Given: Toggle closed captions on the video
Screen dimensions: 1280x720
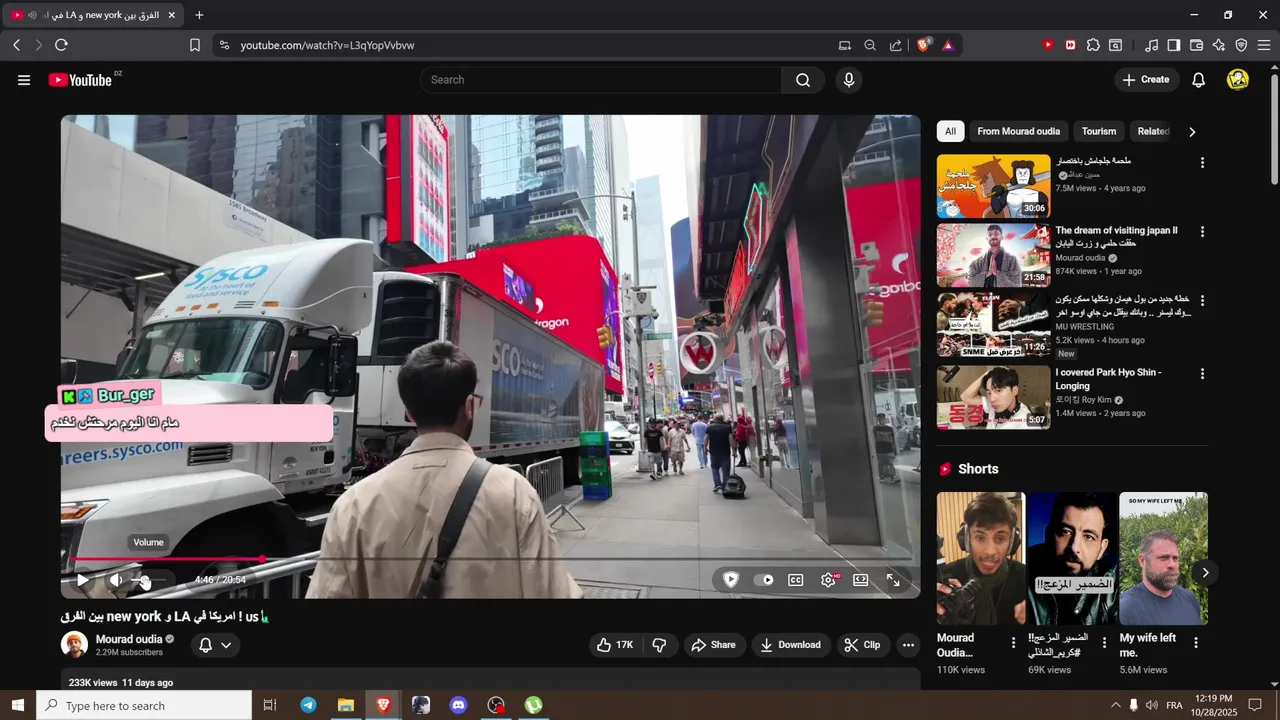Looking at the screenshot, I should 796,580.
